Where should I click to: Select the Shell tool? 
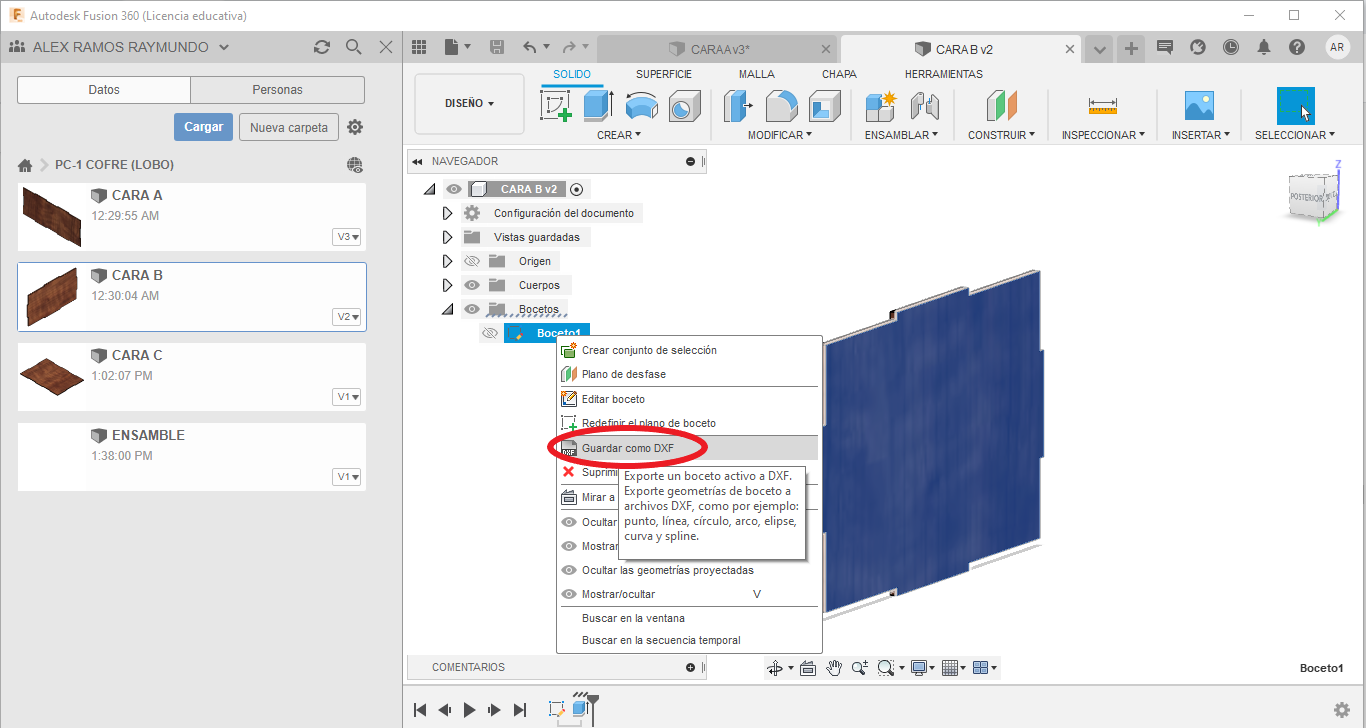[x=824, y=106]
